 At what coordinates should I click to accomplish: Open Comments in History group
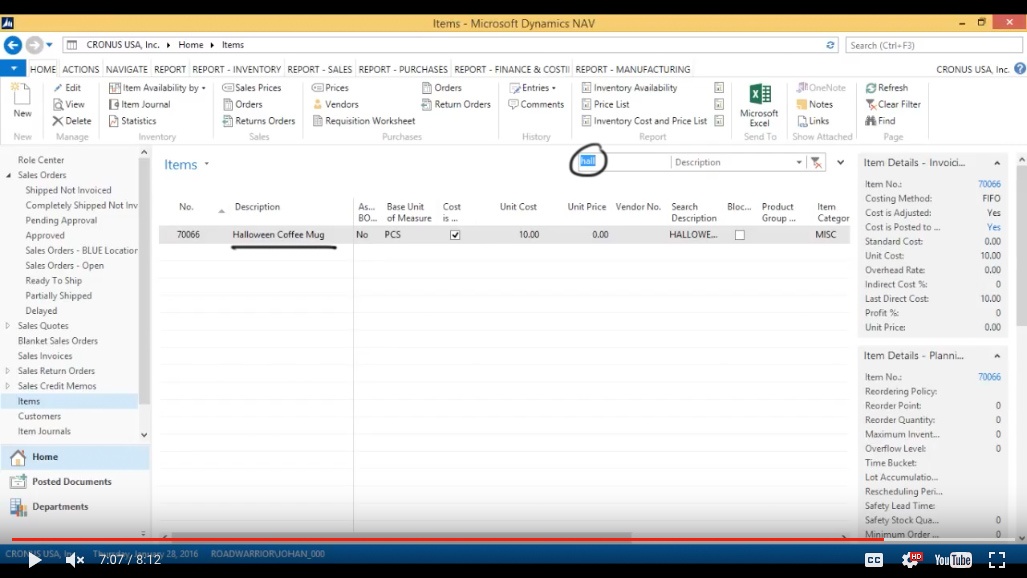click(536, 104)
